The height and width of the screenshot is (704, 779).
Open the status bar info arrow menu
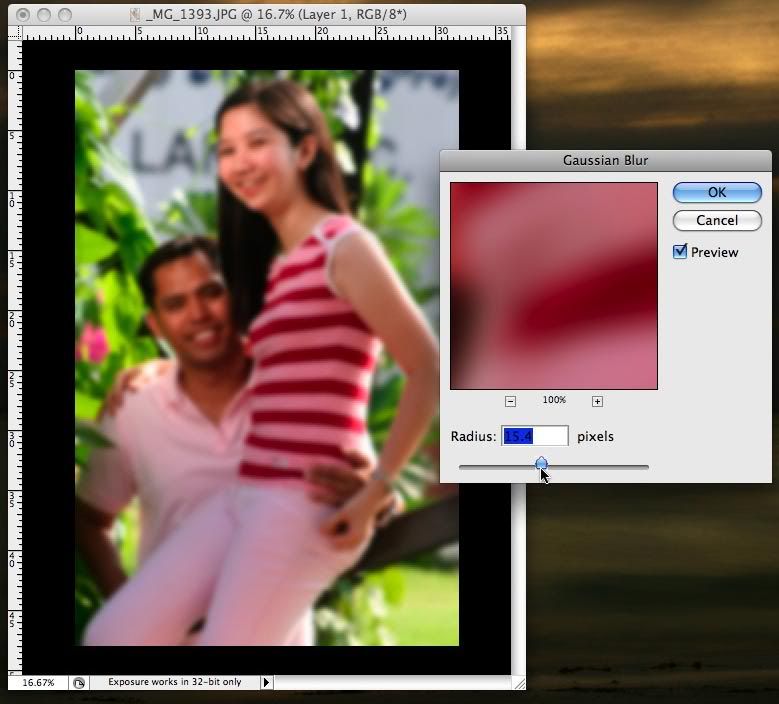click(266, 682)
